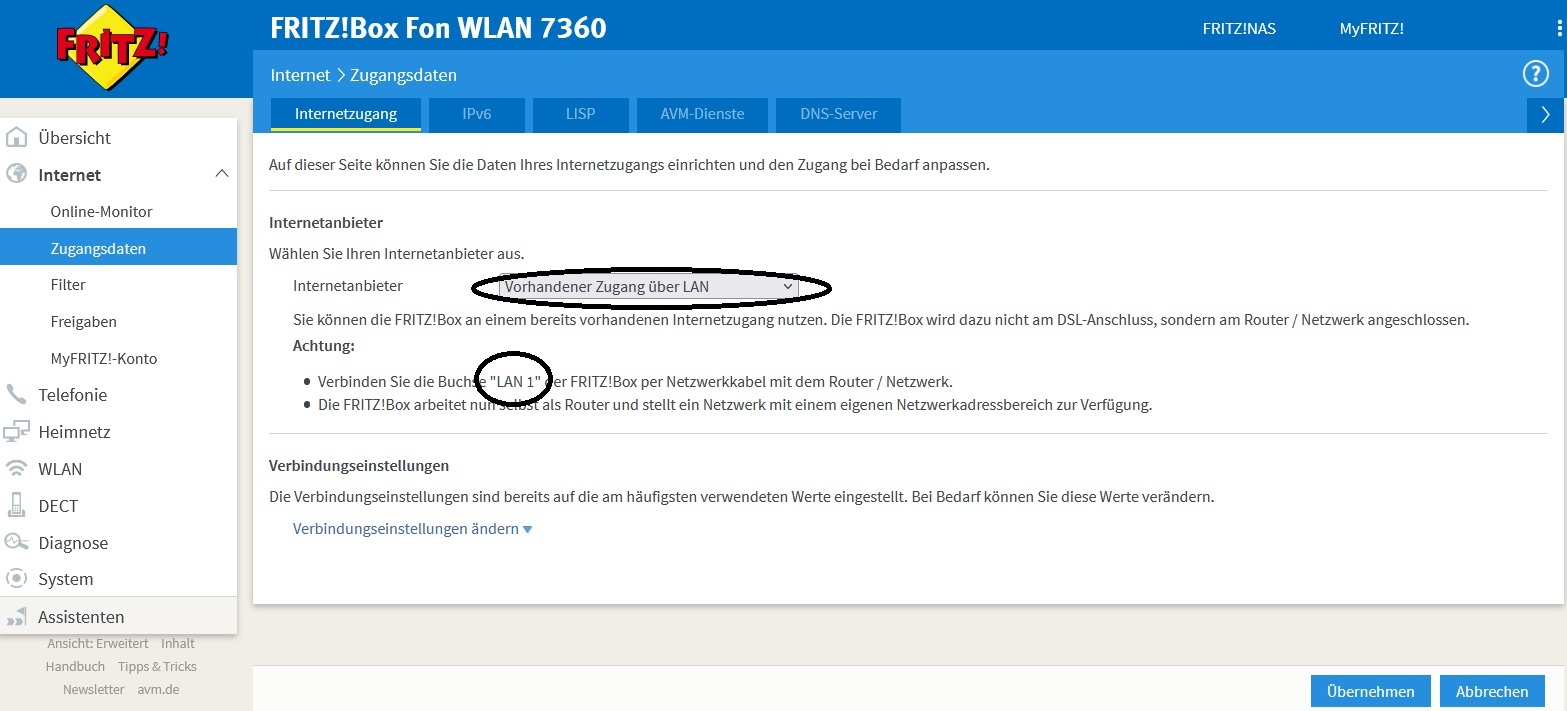Viewport: 1567px width, 711px height.
Task: Open the Assistenten menu item
Action: [118, 616]
